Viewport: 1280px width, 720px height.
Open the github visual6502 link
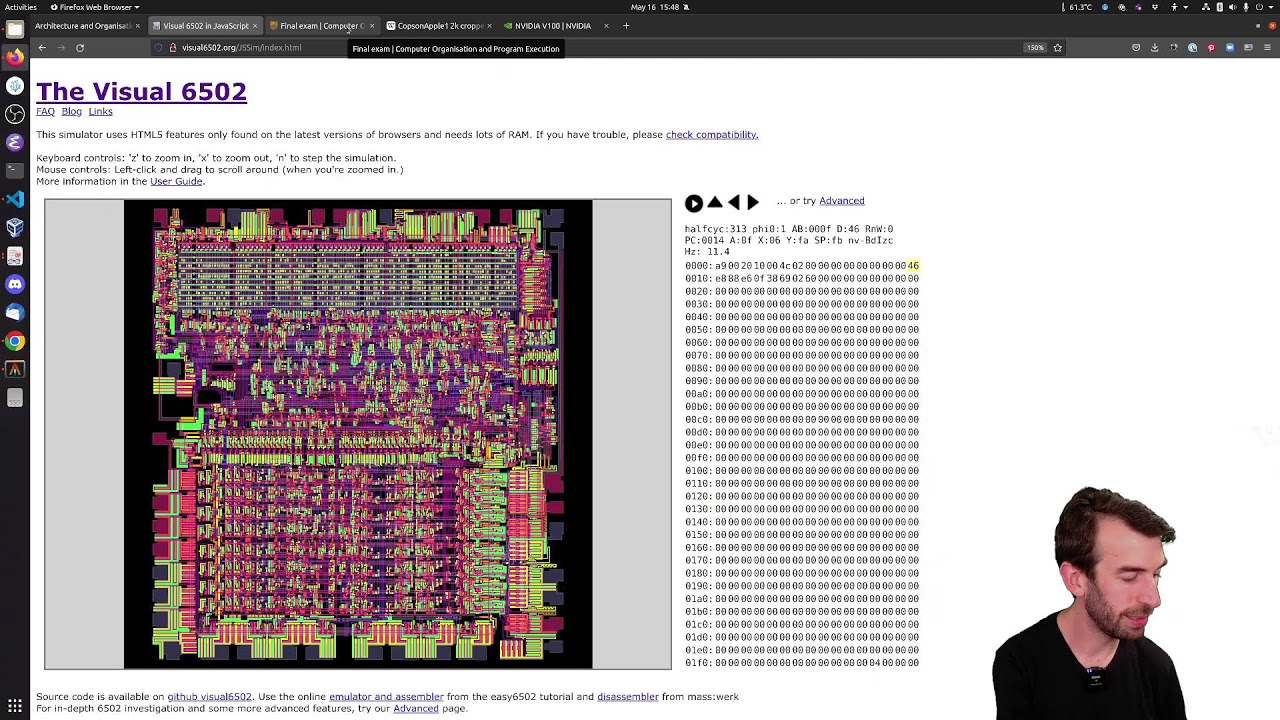tap(209, 696)
